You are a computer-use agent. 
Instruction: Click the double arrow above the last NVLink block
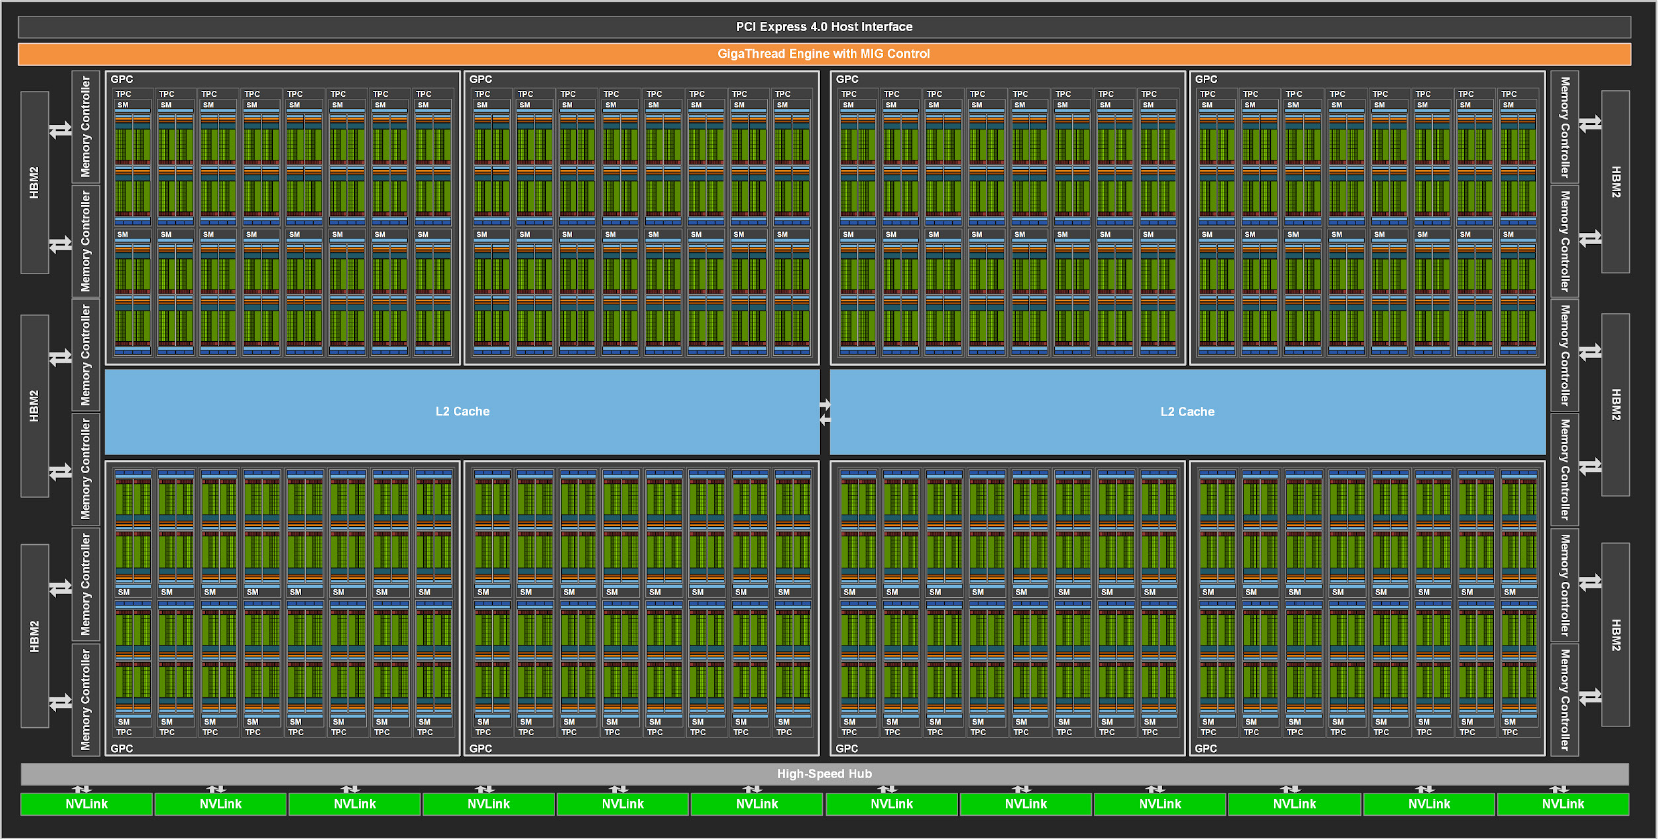1559,789
